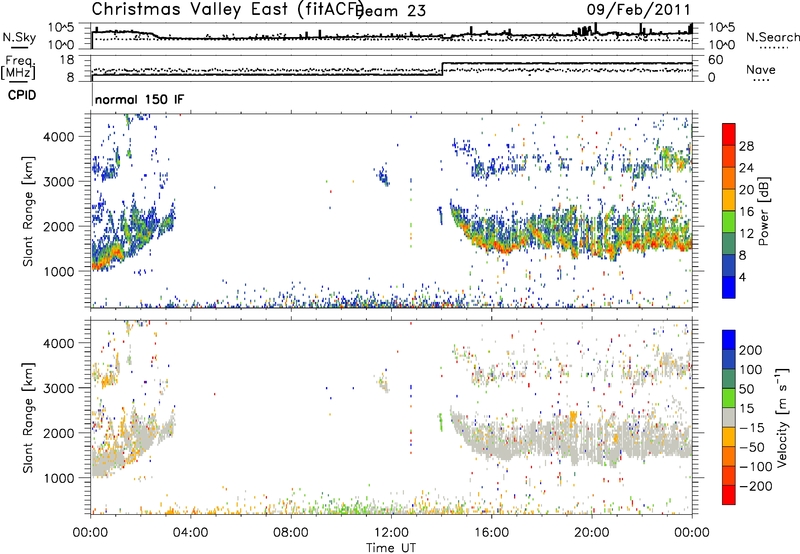Click Slant Range [km] label of velocity panel
The height and width of the screenshot is (554, 800).
pos(29,418)
